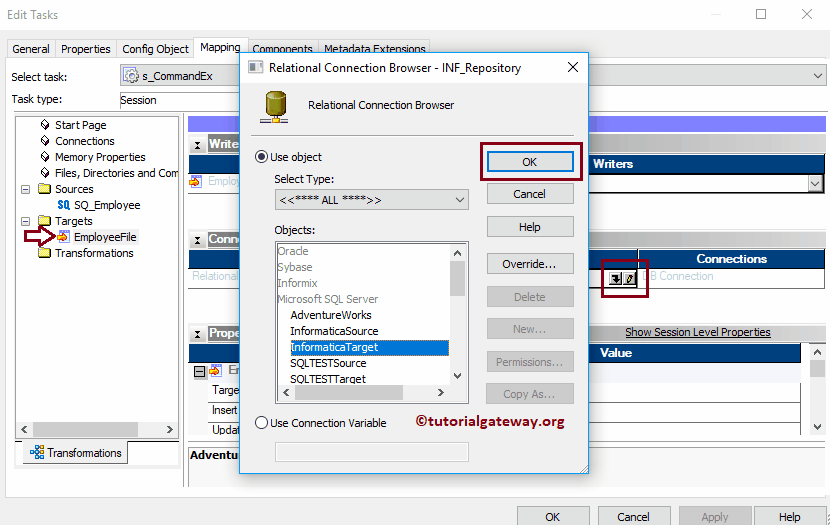Switch to the Components tab
The image size is (830, 525).
282,48
